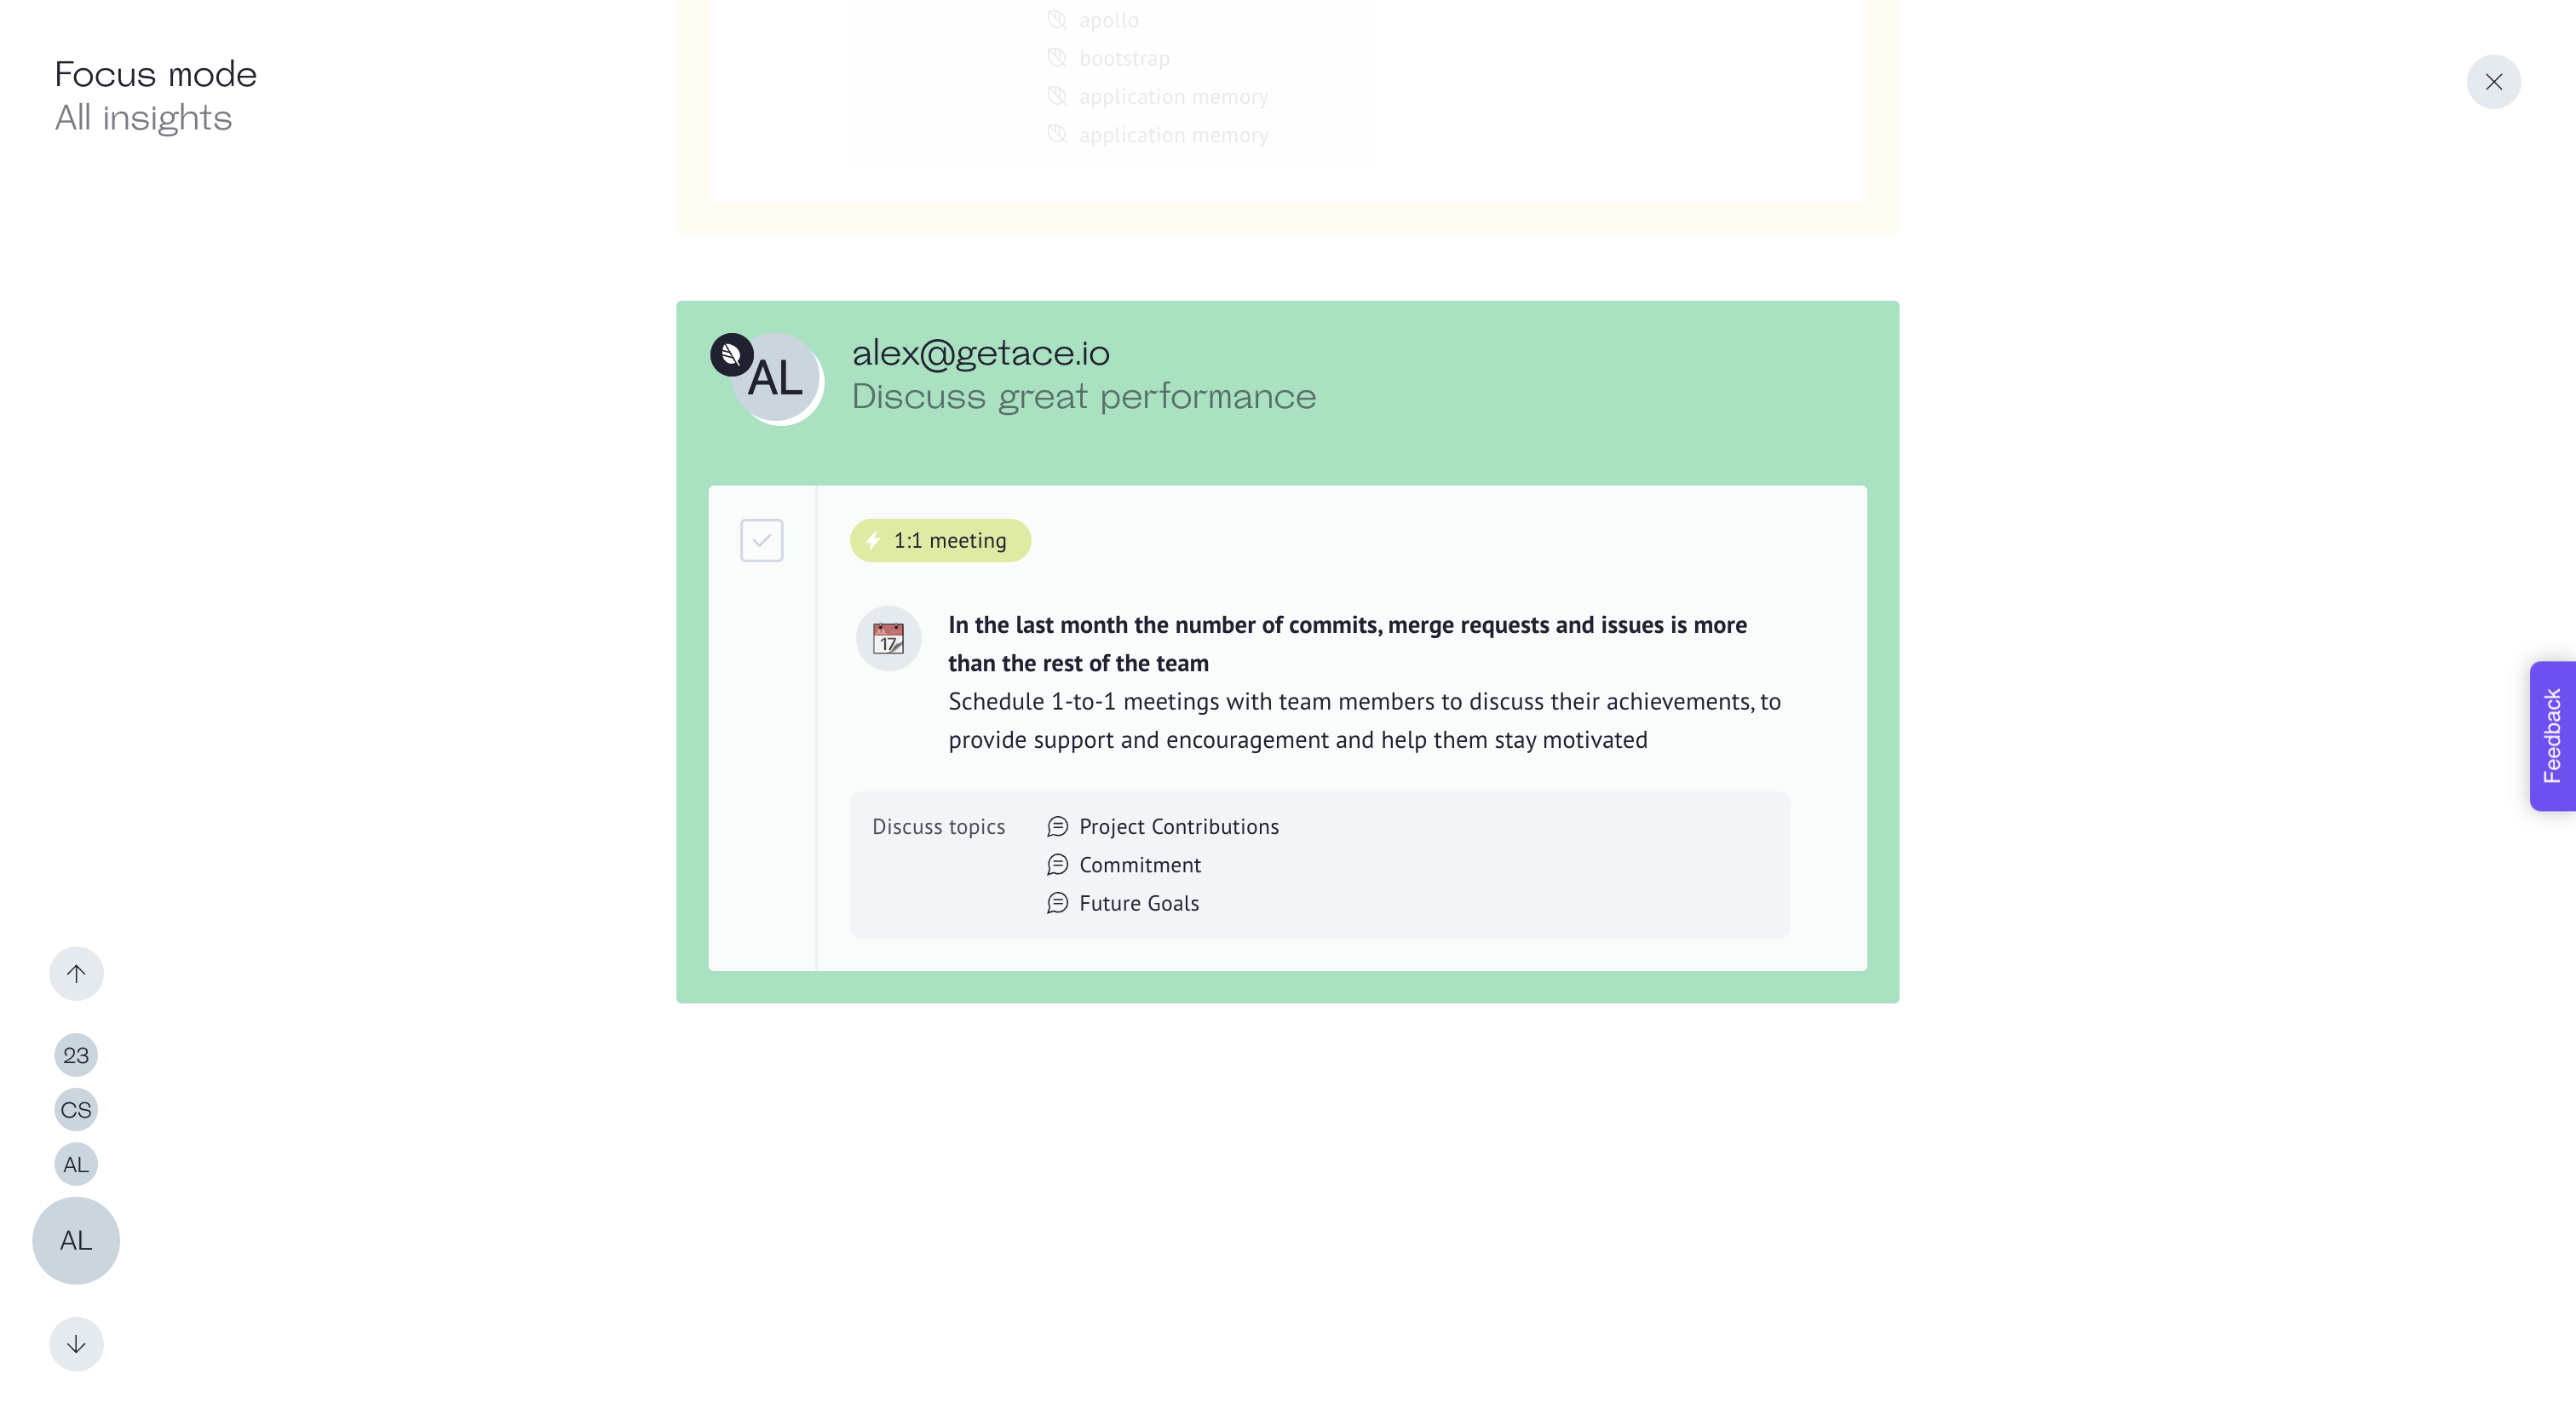Scroll up using the upward arrow navigation
The width and height of the screenshot is (2576, 1426).
76,973
